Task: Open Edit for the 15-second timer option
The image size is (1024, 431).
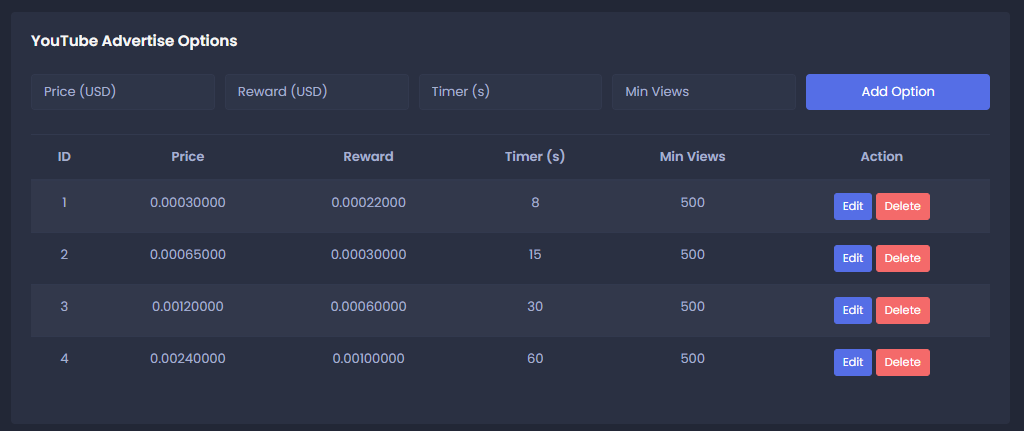Action: pos(852,258)
